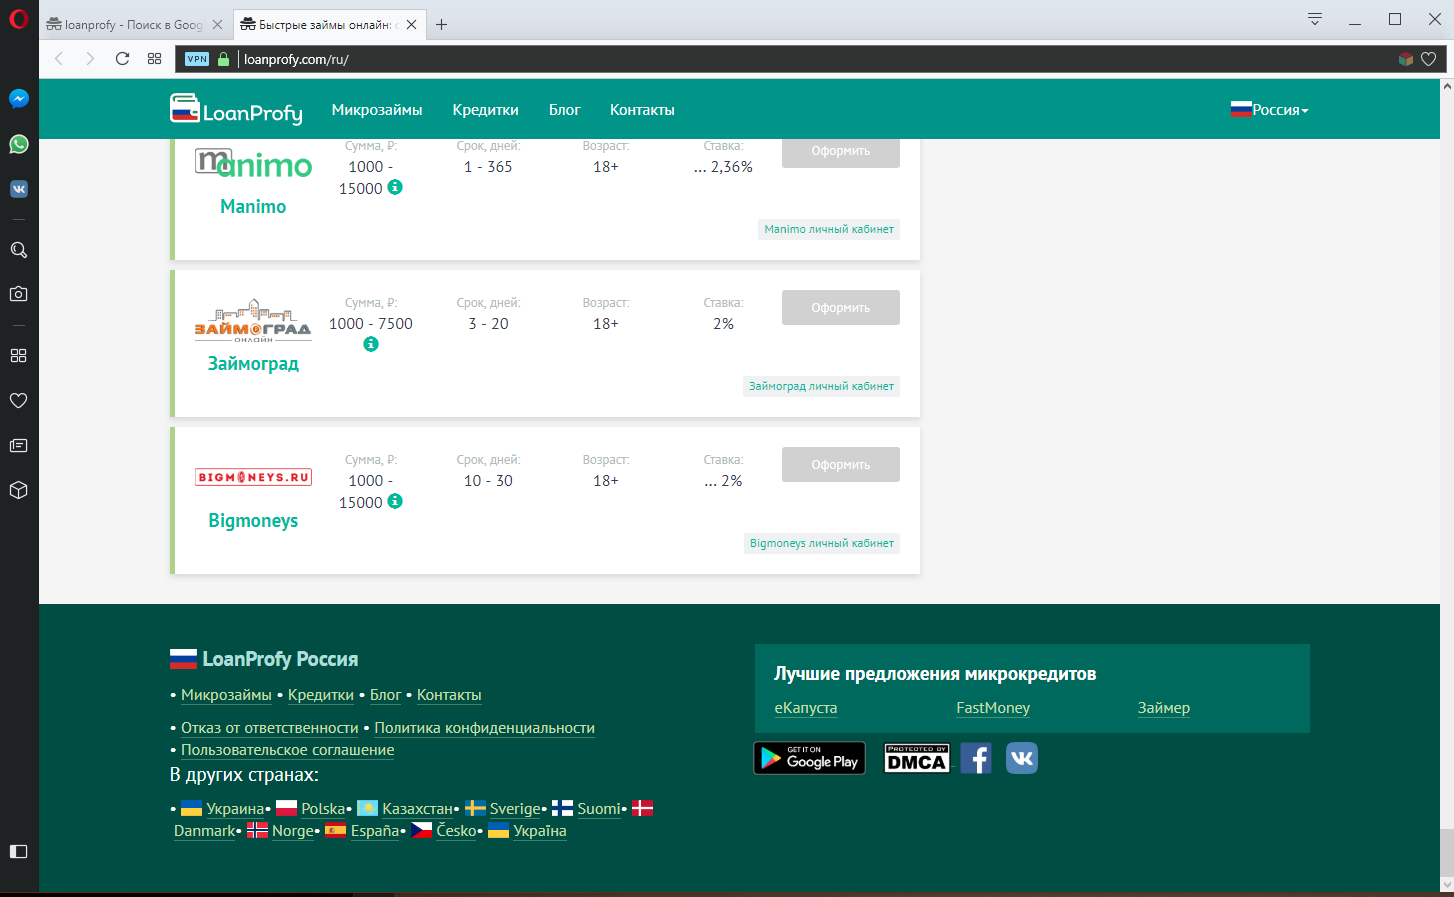The height and width of the screenshot is (897, 1454).
Task: Open footer Микрозаймы link
Action: (x=226, y=695)
